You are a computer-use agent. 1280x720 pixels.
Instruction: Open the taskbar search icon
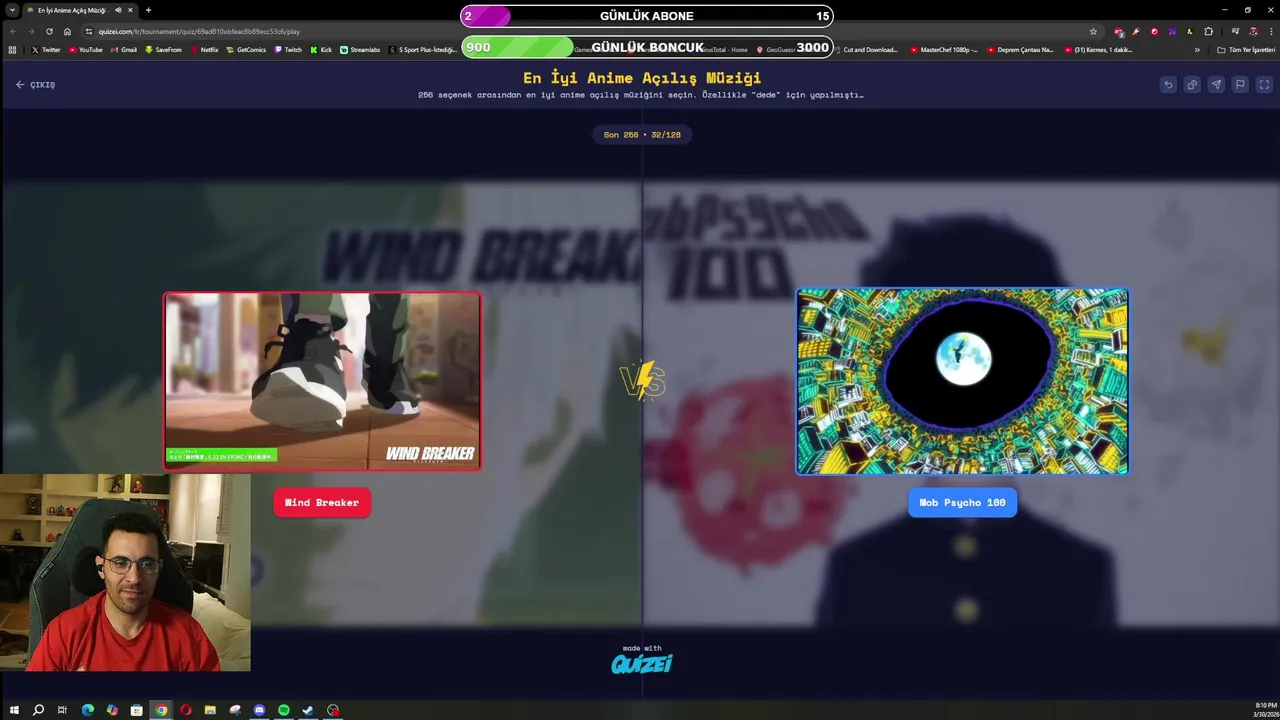[38, 710]
